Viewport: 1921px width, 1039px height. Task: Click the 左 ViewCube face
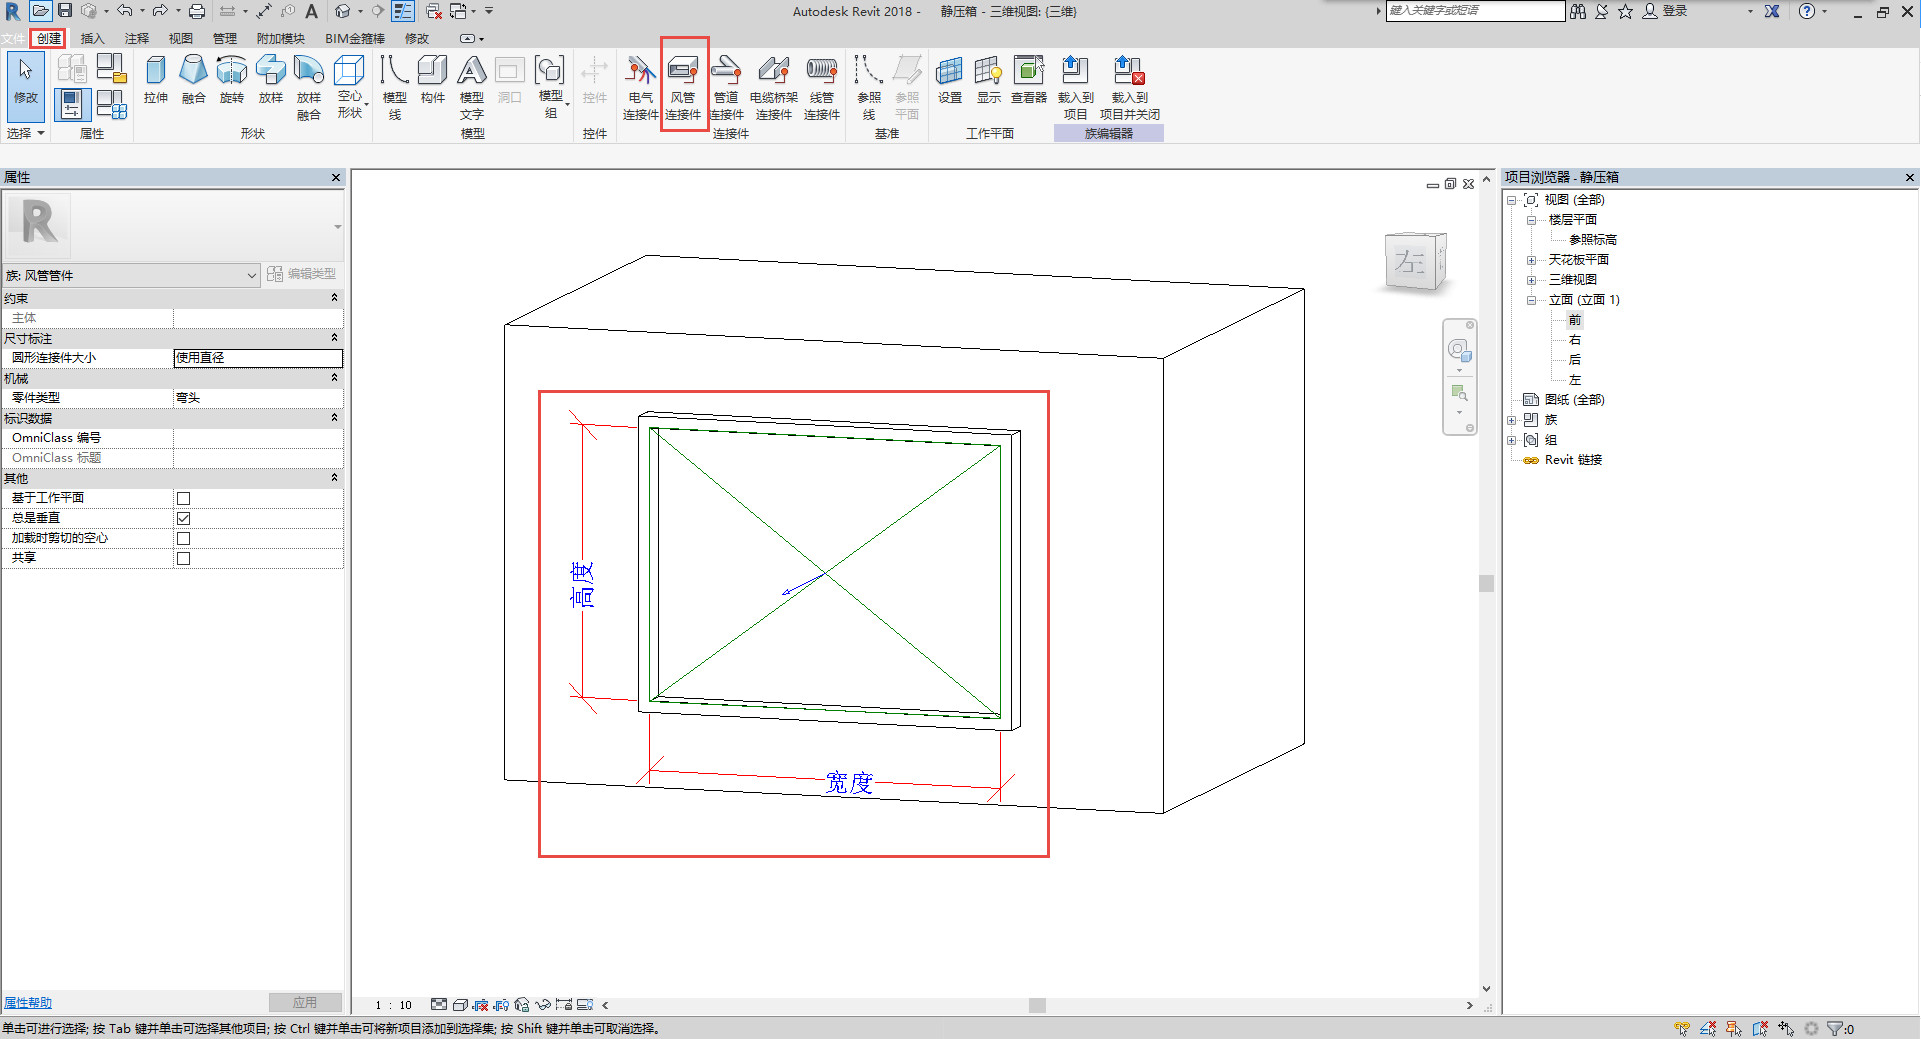pyautogui.click(x=1410, y=263)
